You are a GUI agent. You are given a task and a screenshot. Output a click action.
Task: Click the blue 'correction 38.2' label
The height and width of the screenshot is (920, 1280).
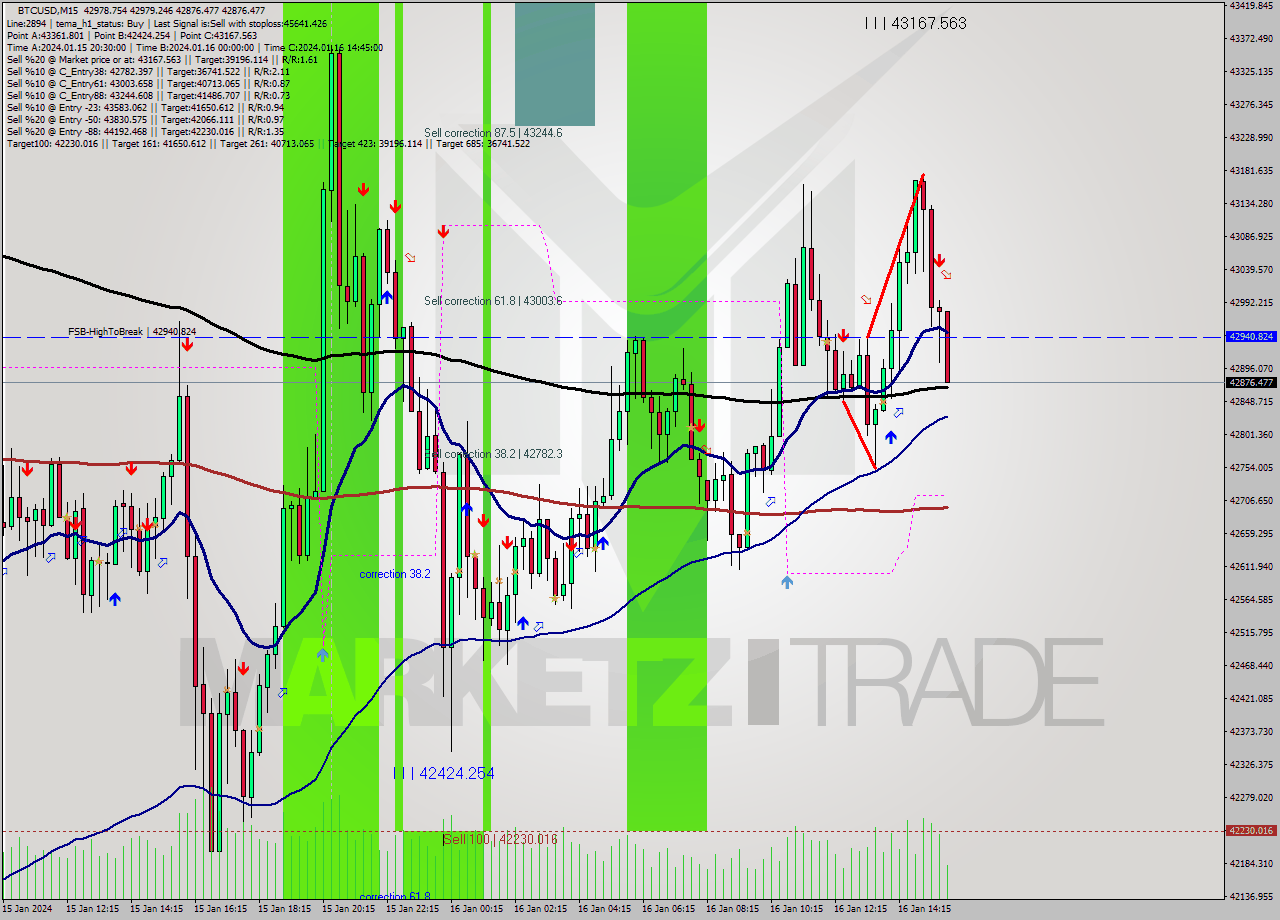coord(395,574)
